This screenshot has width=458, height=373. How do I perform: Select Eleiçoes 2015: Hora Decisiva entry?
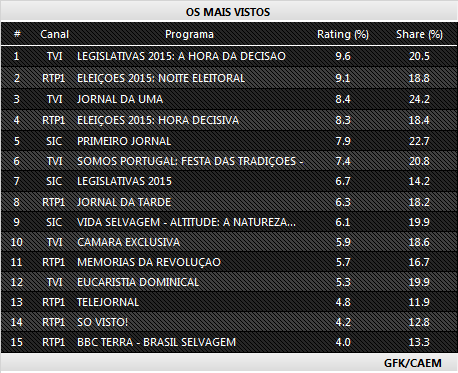(x=229, y=120)
